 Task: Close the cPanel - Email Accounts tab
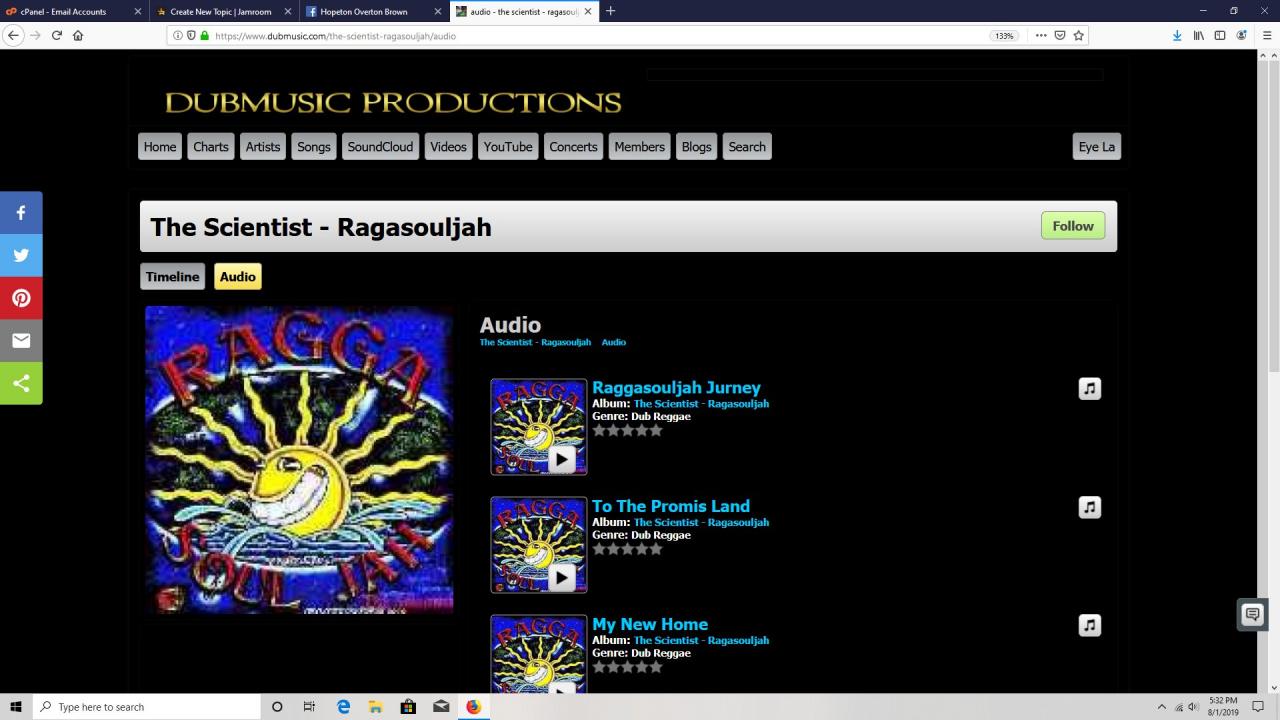(138, 11)
